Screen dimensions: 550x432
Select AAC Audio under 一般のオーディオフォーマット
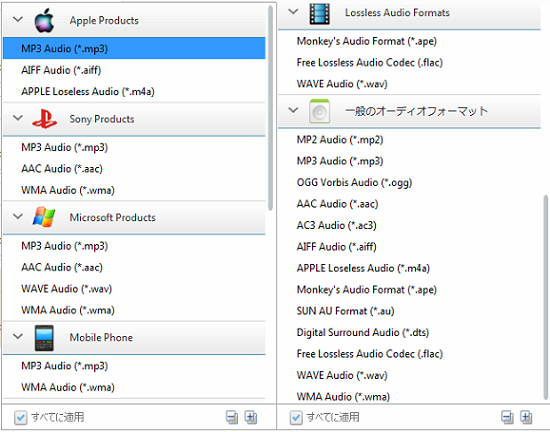coord(409,204)
